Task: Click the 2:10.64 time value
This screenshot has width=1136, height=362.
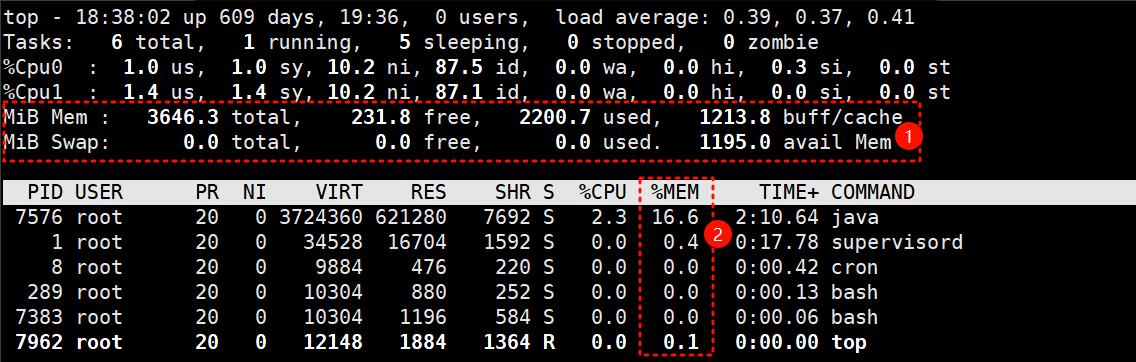Action: (x=777, y=217)
